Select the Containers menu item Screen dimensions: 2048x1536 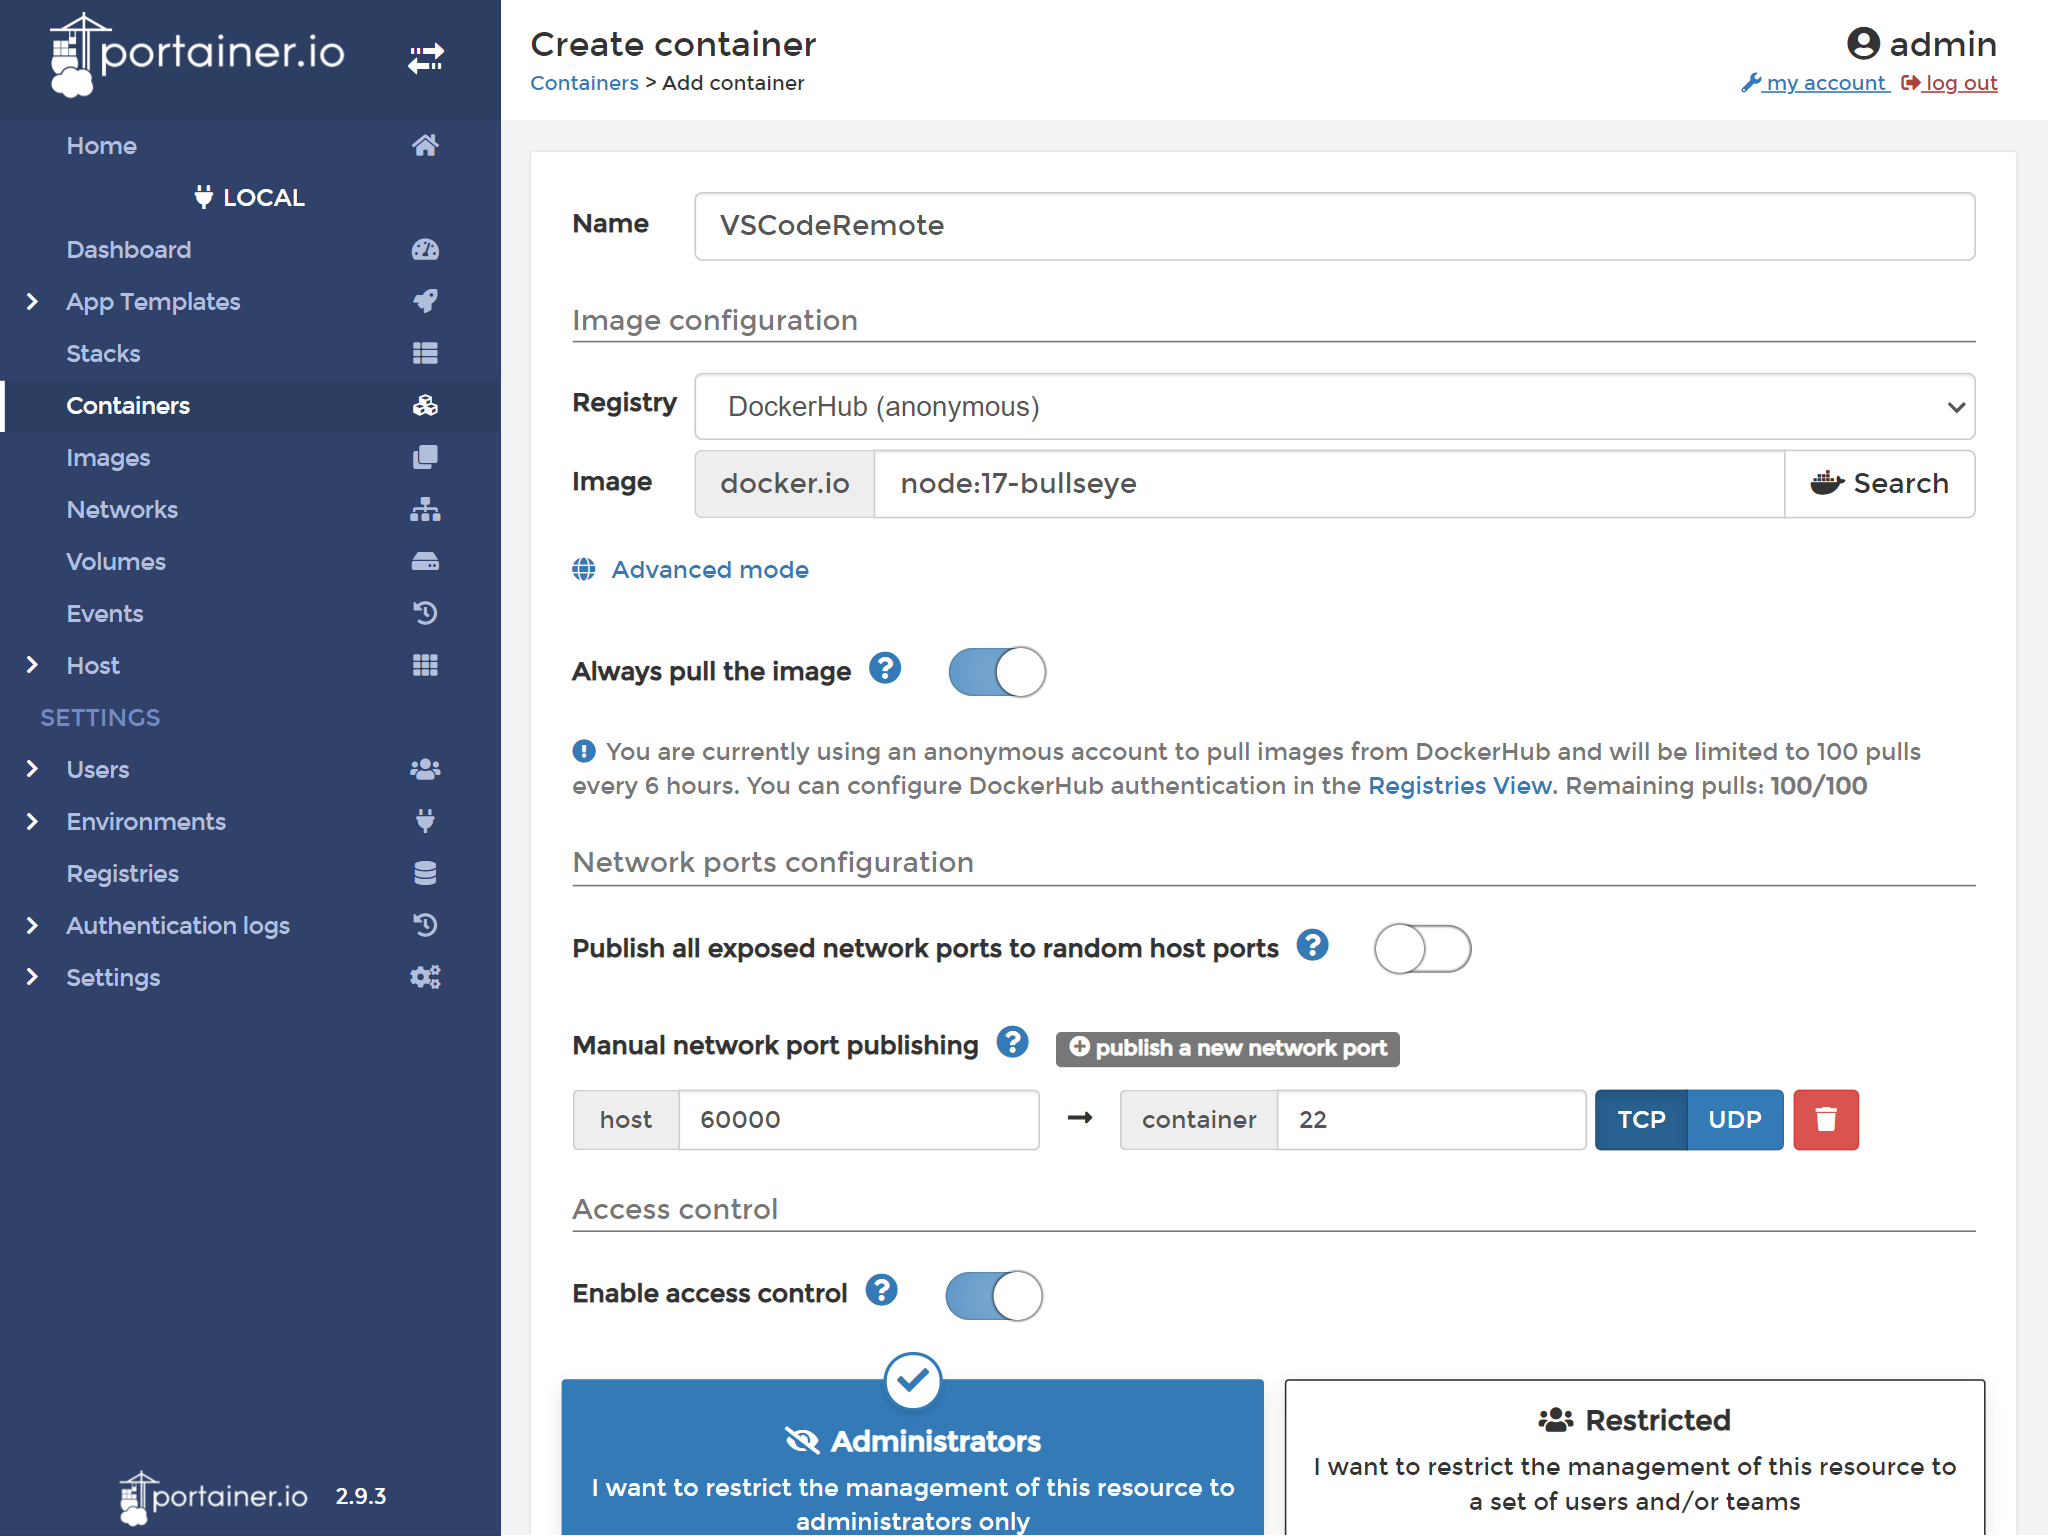tap(250, 405)
